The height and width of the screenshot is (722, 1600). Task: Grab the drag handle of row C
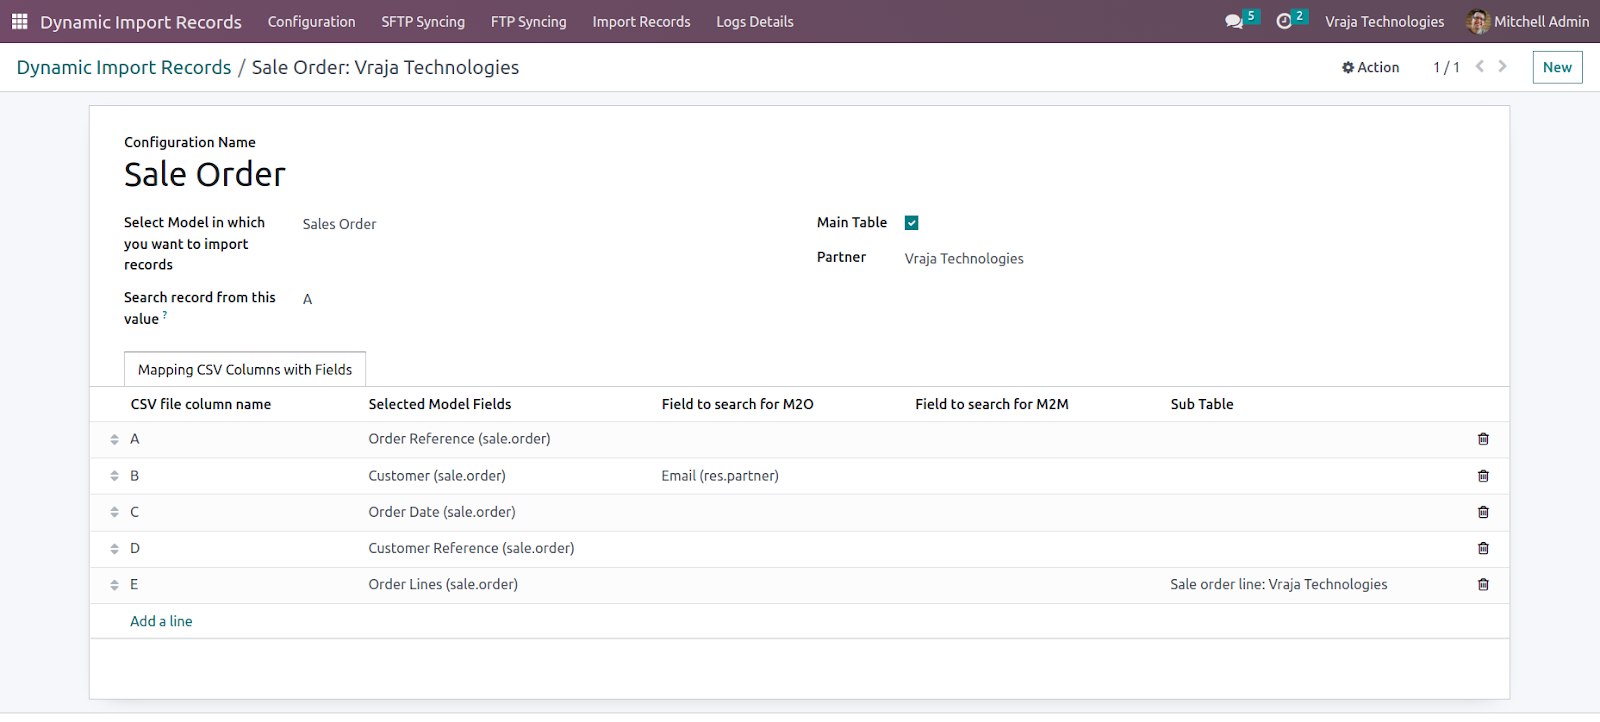[x=114, y=512]
